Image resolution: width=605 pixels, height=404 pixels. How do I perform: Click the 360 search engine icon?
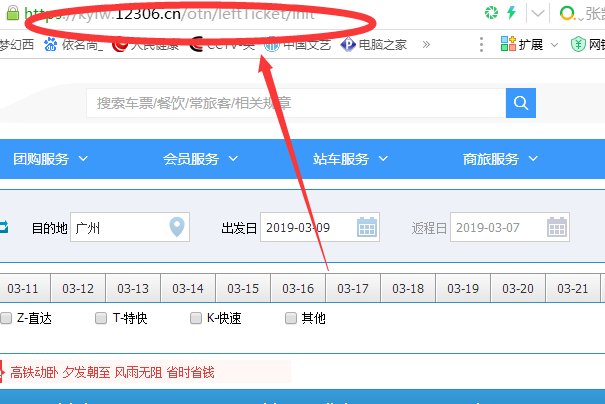[567, 14]
